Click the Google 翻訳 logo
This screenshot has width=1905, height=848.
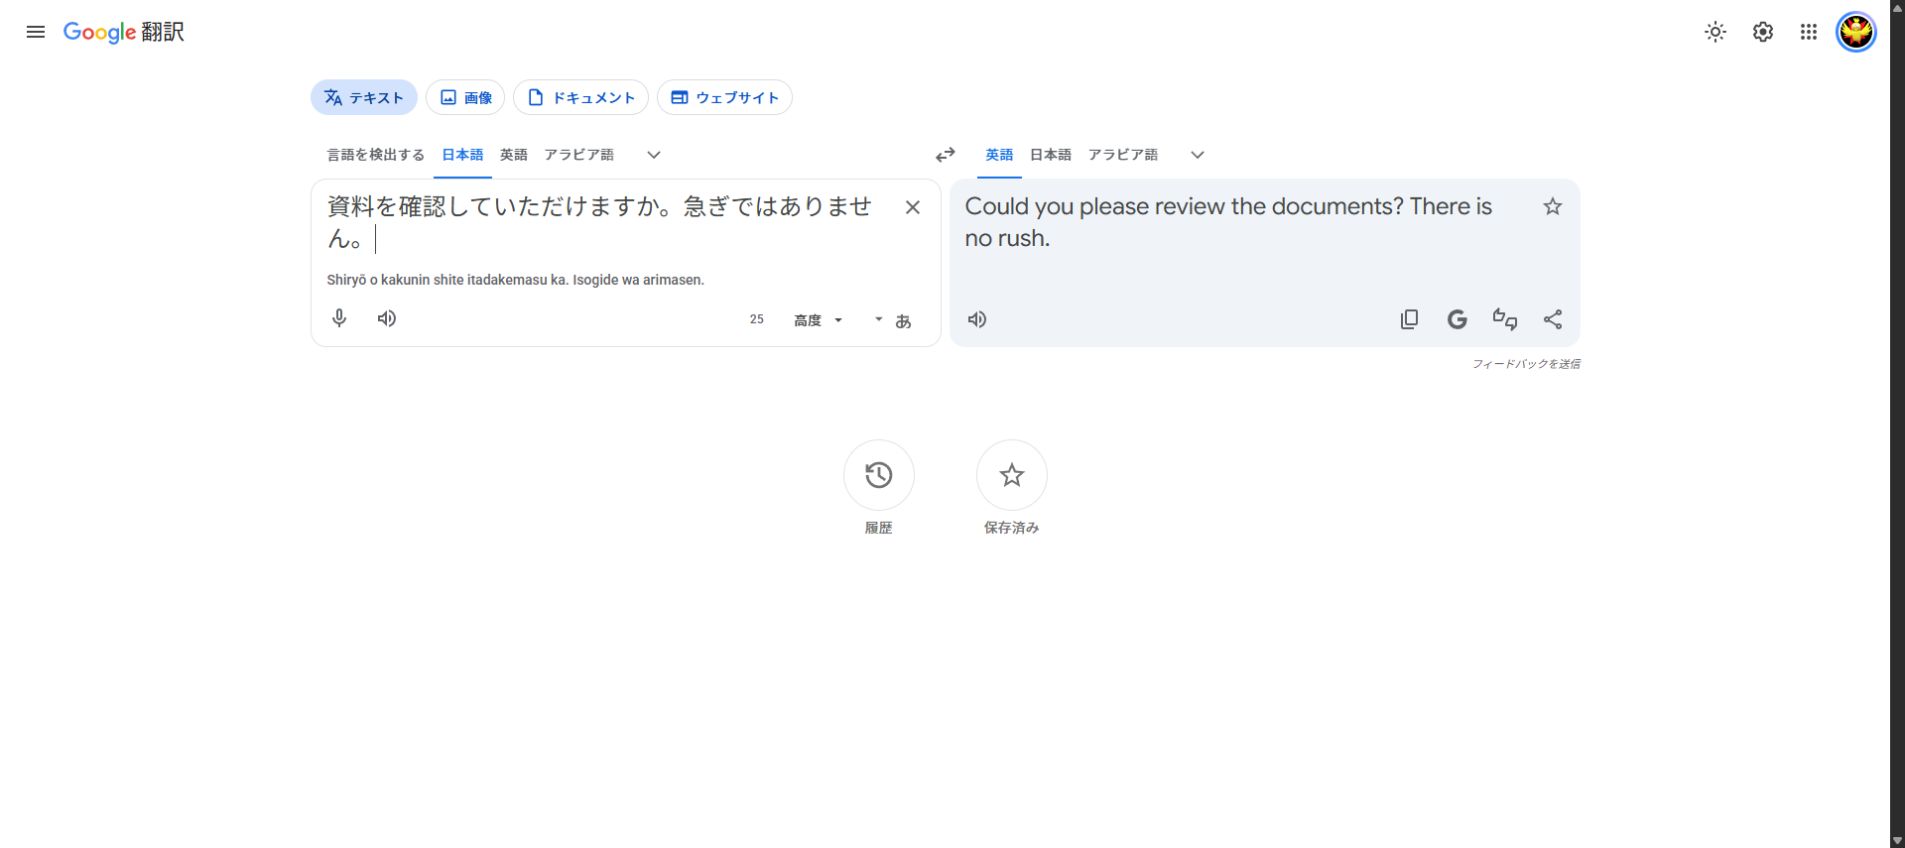[123, 32]
